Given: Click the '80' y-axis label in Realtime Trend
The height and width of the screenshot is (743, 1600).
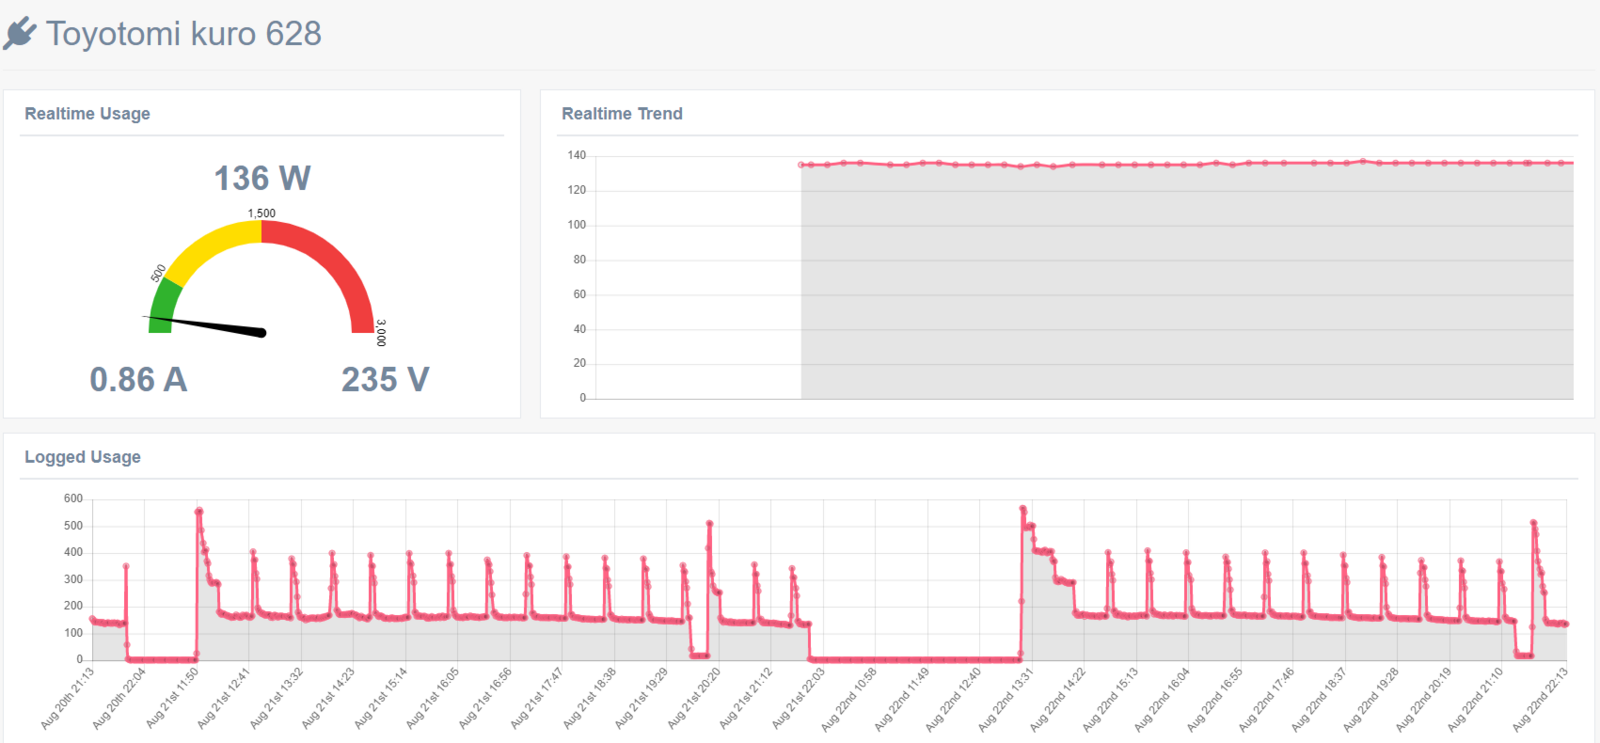Looking at the screenshot, I should point(580,259).
